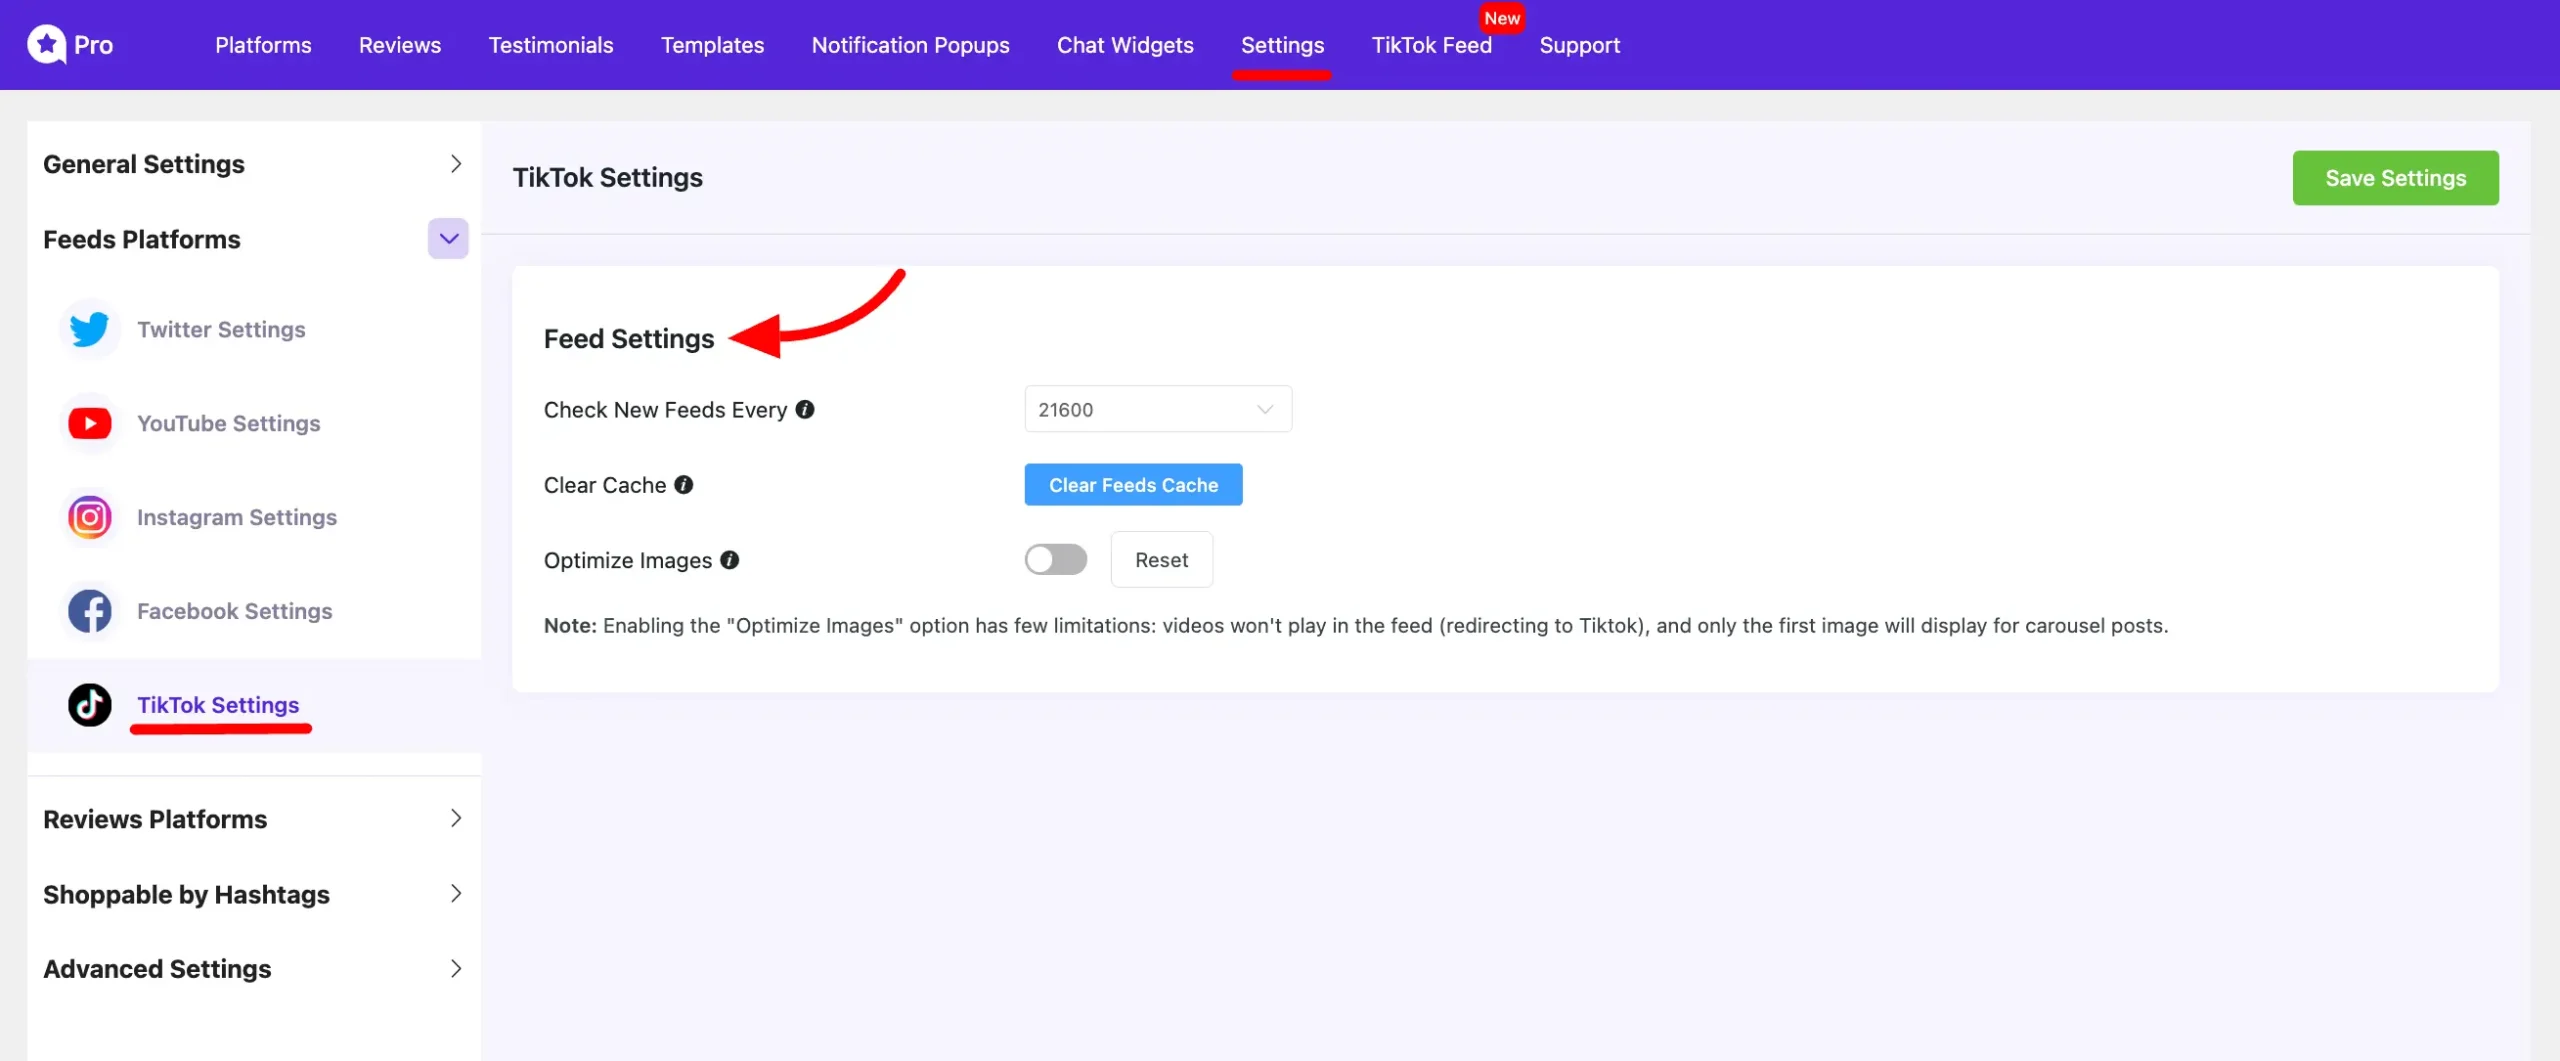Click info icon beside Optimize Images

coord(730,560)
